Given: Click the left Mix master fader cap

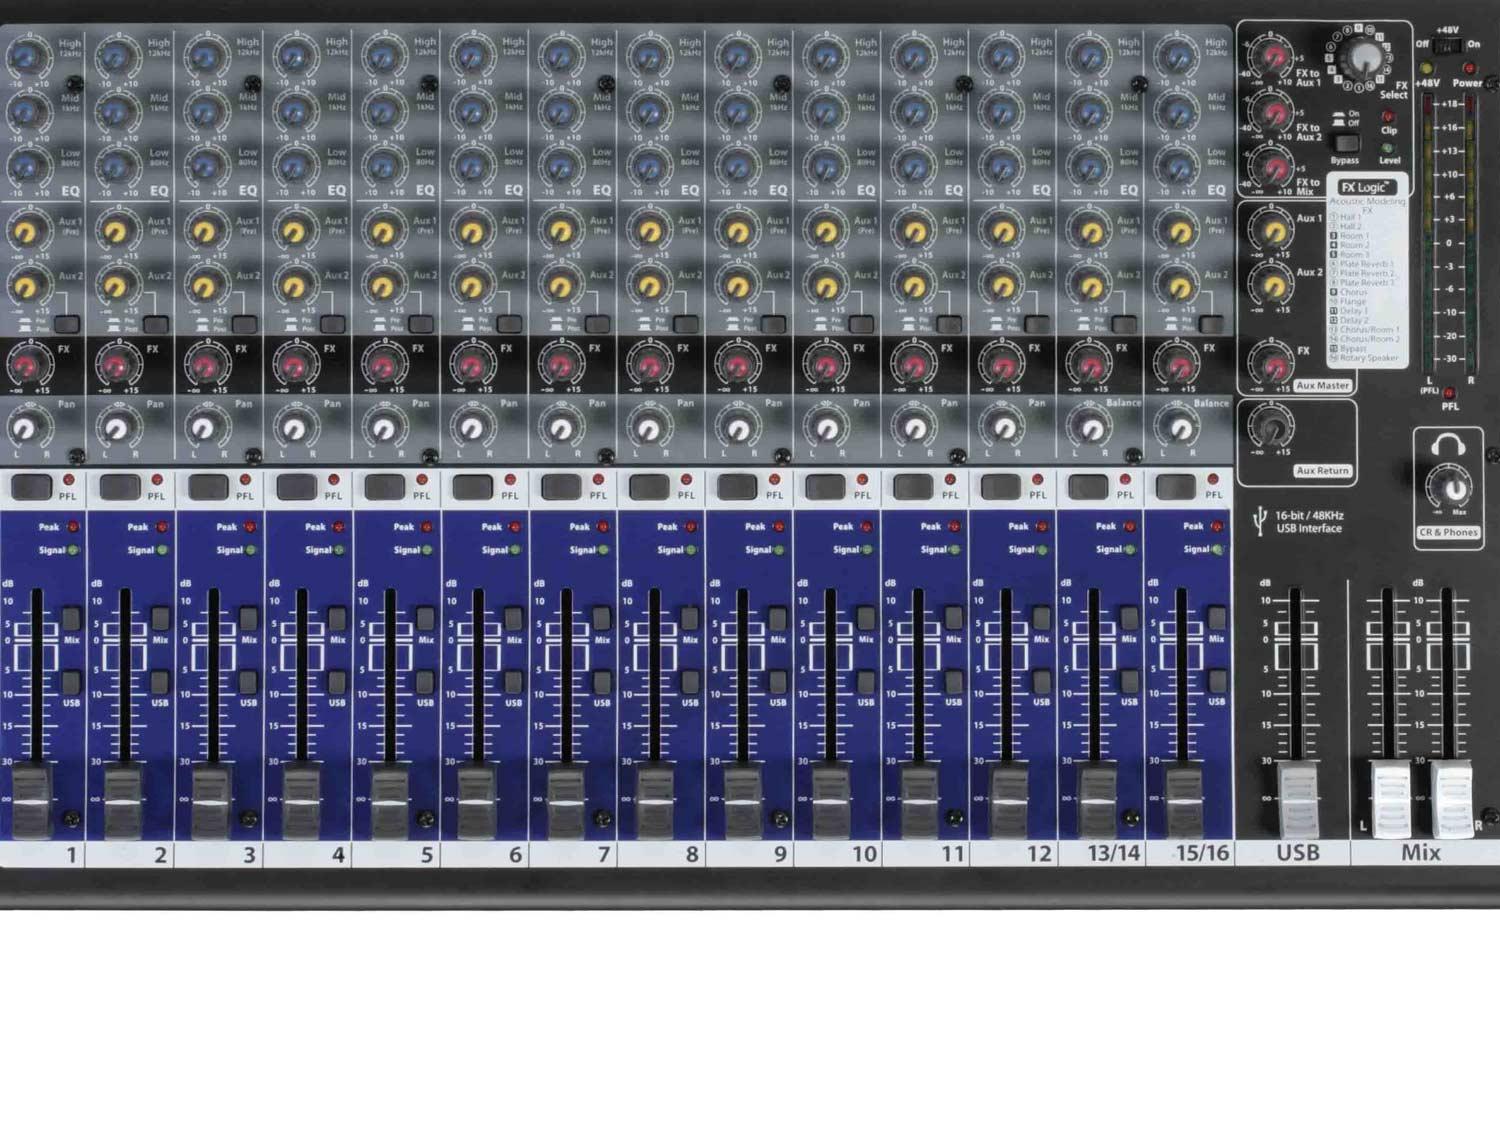Looking at the screenshot, I should [x=1389, y=798].
